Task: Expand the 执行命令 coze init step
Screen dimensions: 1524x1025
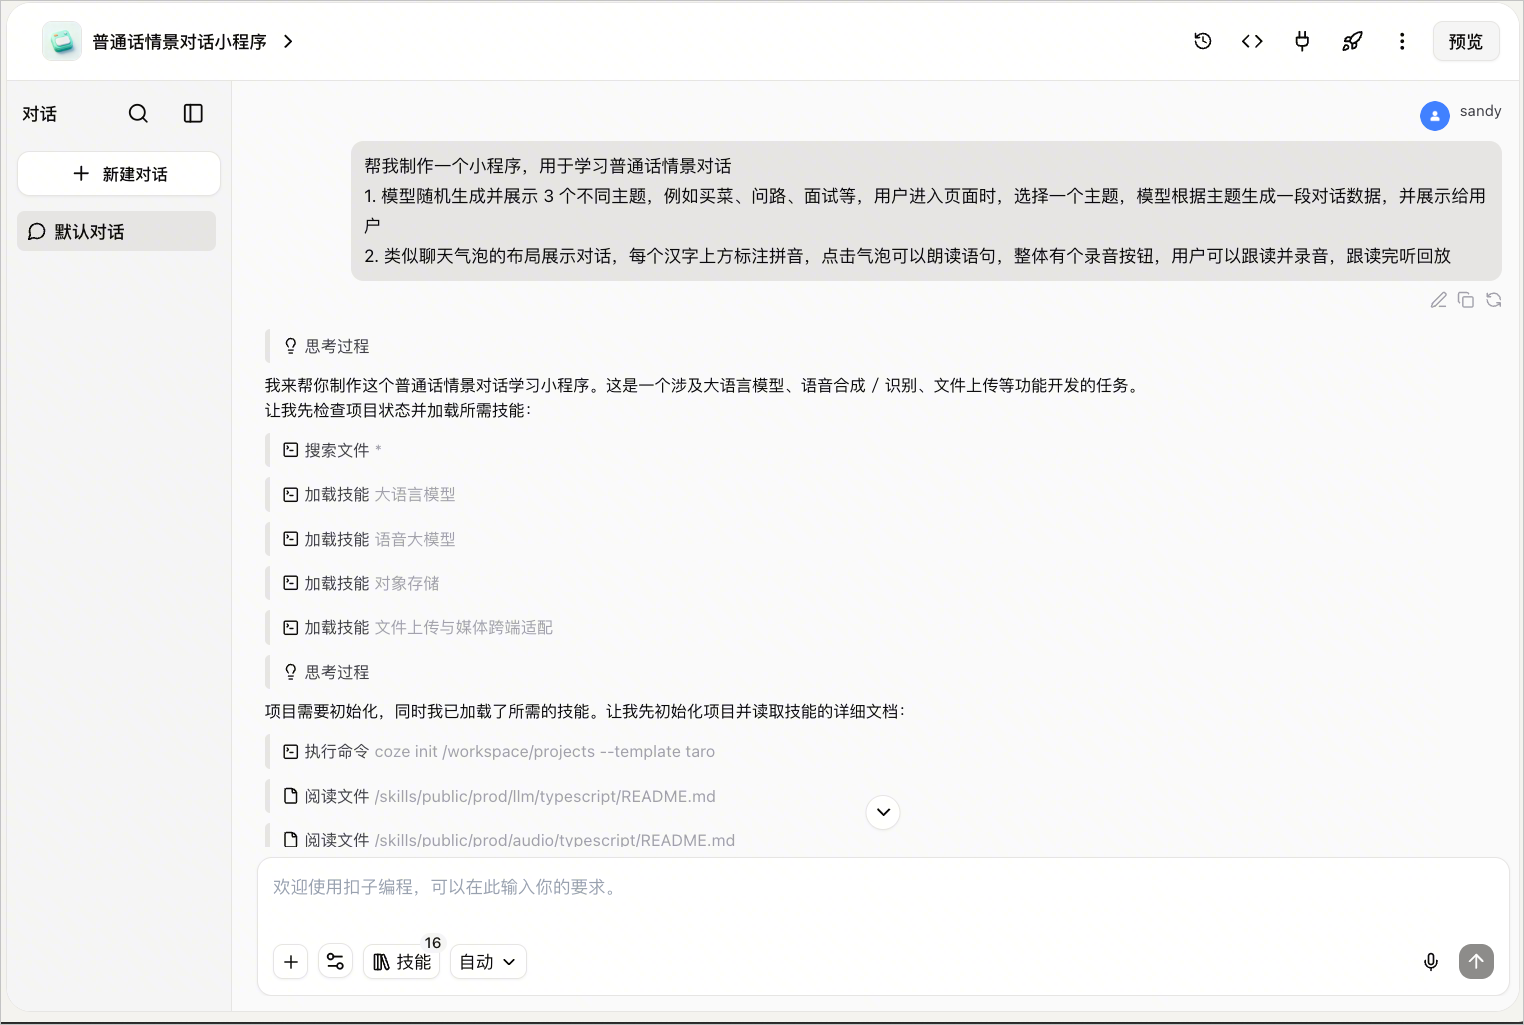Action: point(499,751)
